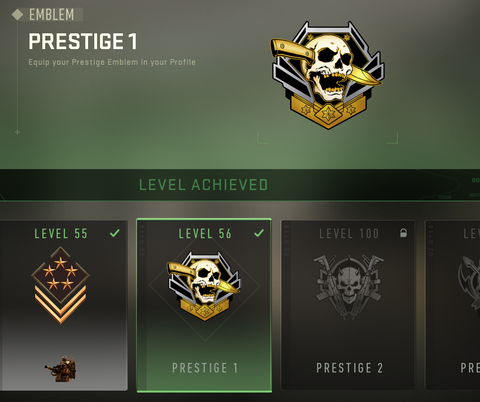Screen dimensions: 480x402
Task: Click the green checkmark on Level 55
Action: (115, 233)
